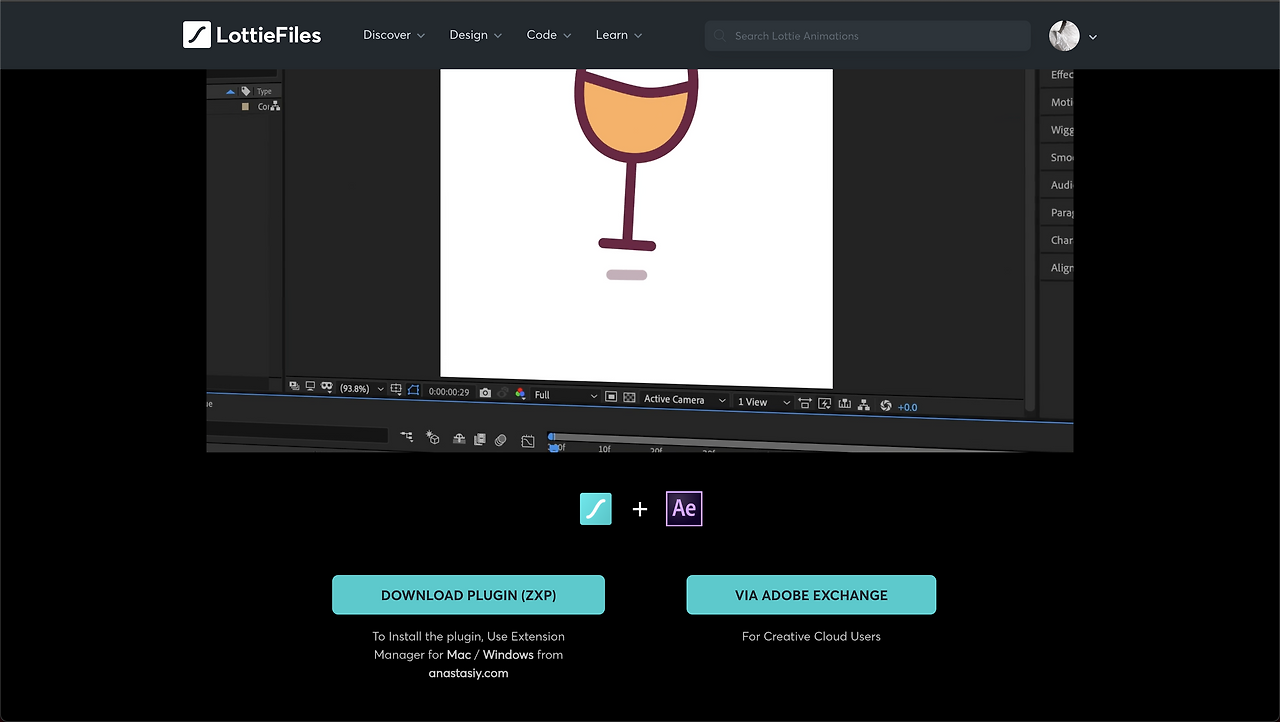The height and width of the screenshot is (722, 1280).
Task: Toggle pixel aspect ratio correction
Action: [x=805, y=403]
